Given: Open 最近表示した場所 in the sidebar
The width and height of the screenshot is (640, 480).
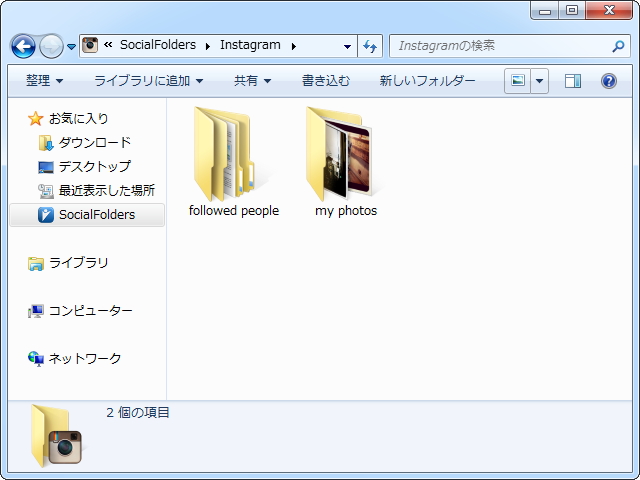Looking at the screenshot, I should click(x=107, y=190).
